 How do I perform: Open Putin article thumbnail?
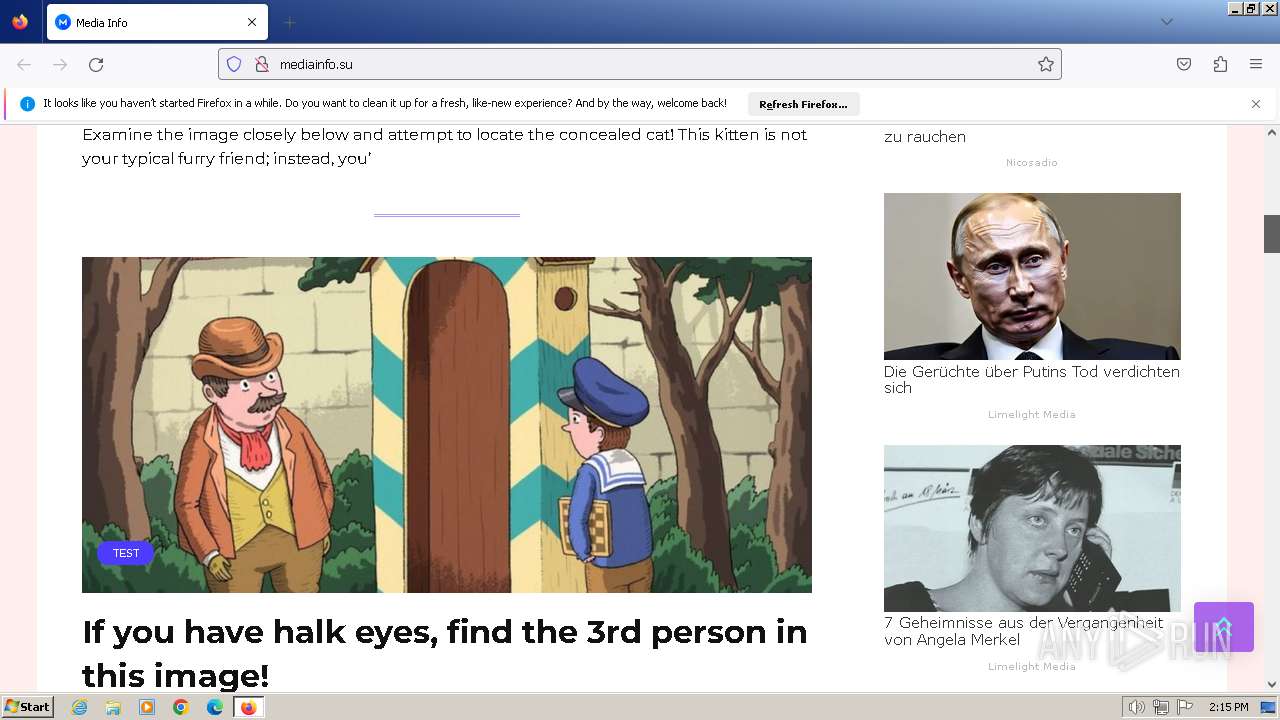1032,276
